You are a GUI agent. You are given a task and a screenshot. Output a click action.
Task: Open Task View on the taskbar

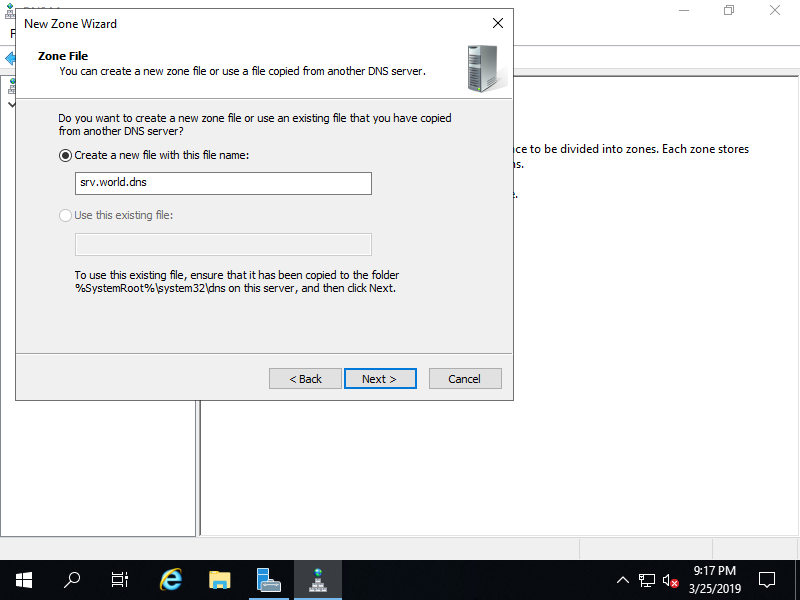click(x=119, y=580)
